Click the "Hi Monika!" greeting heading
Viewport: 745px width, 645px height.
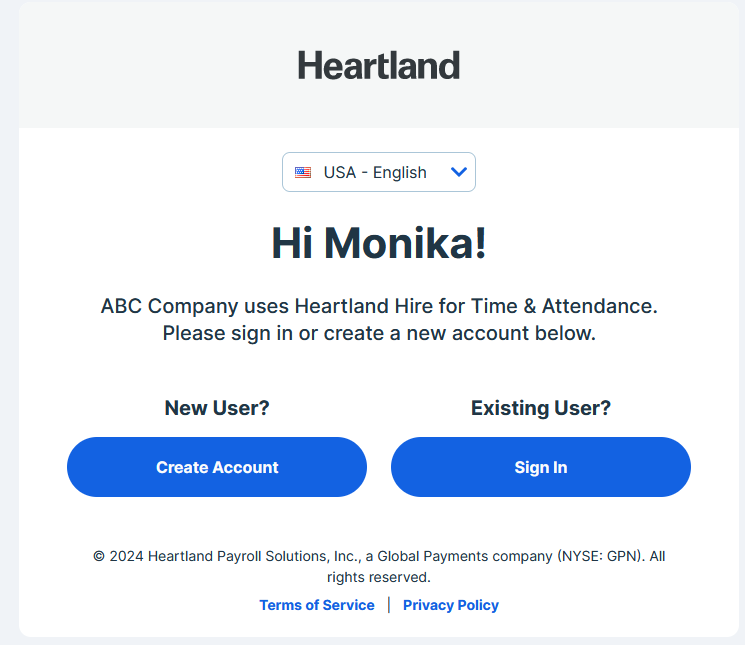(378, 243)
